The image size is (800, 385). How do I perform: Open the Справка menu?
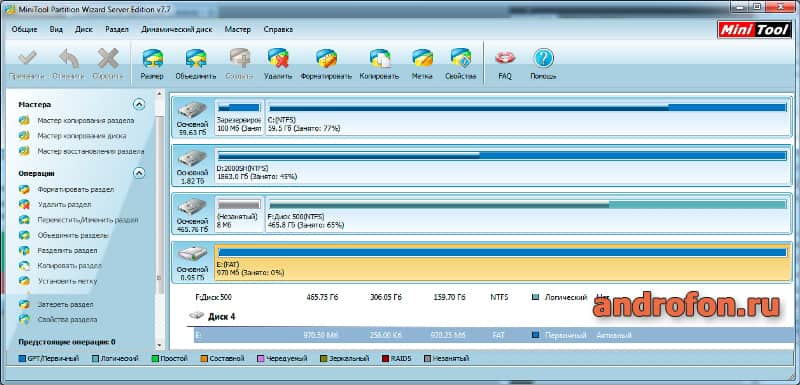click(279, 30)
